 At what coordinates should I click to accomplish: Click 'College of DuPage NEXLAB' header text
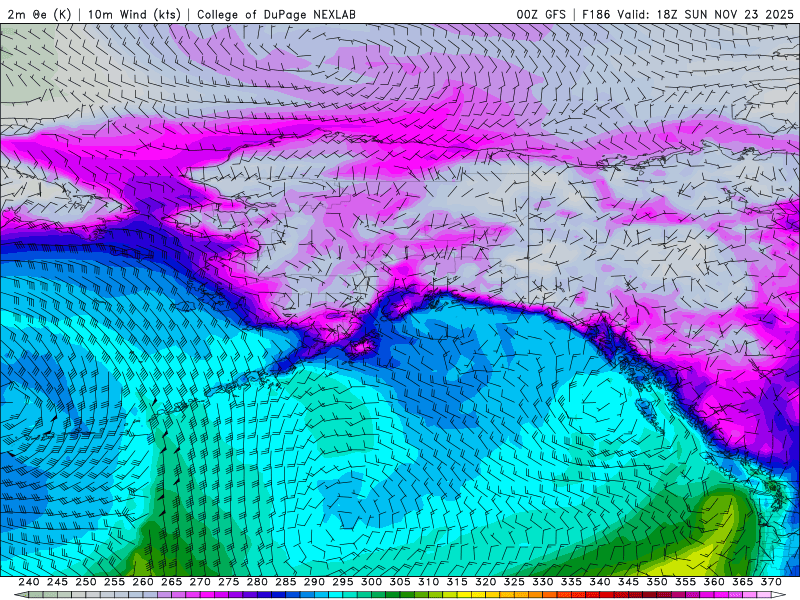277,14
